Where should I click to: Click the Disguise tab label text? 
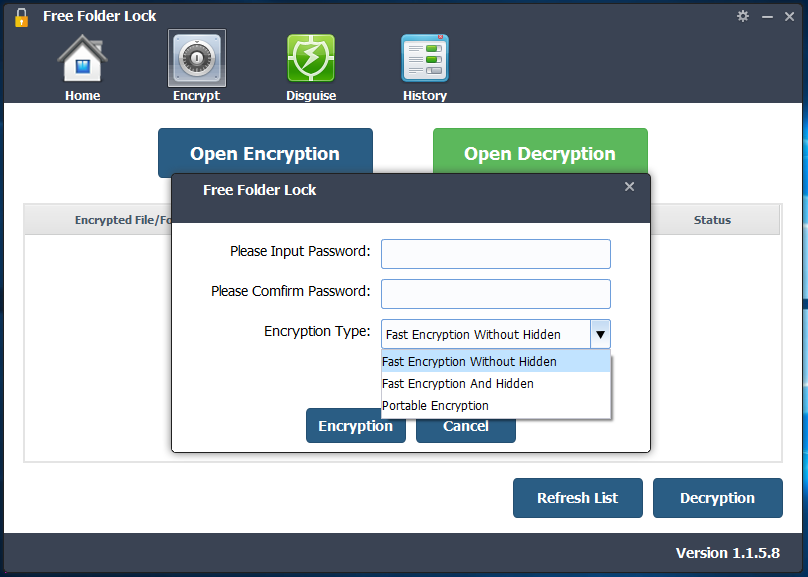[x=311, y=95]
